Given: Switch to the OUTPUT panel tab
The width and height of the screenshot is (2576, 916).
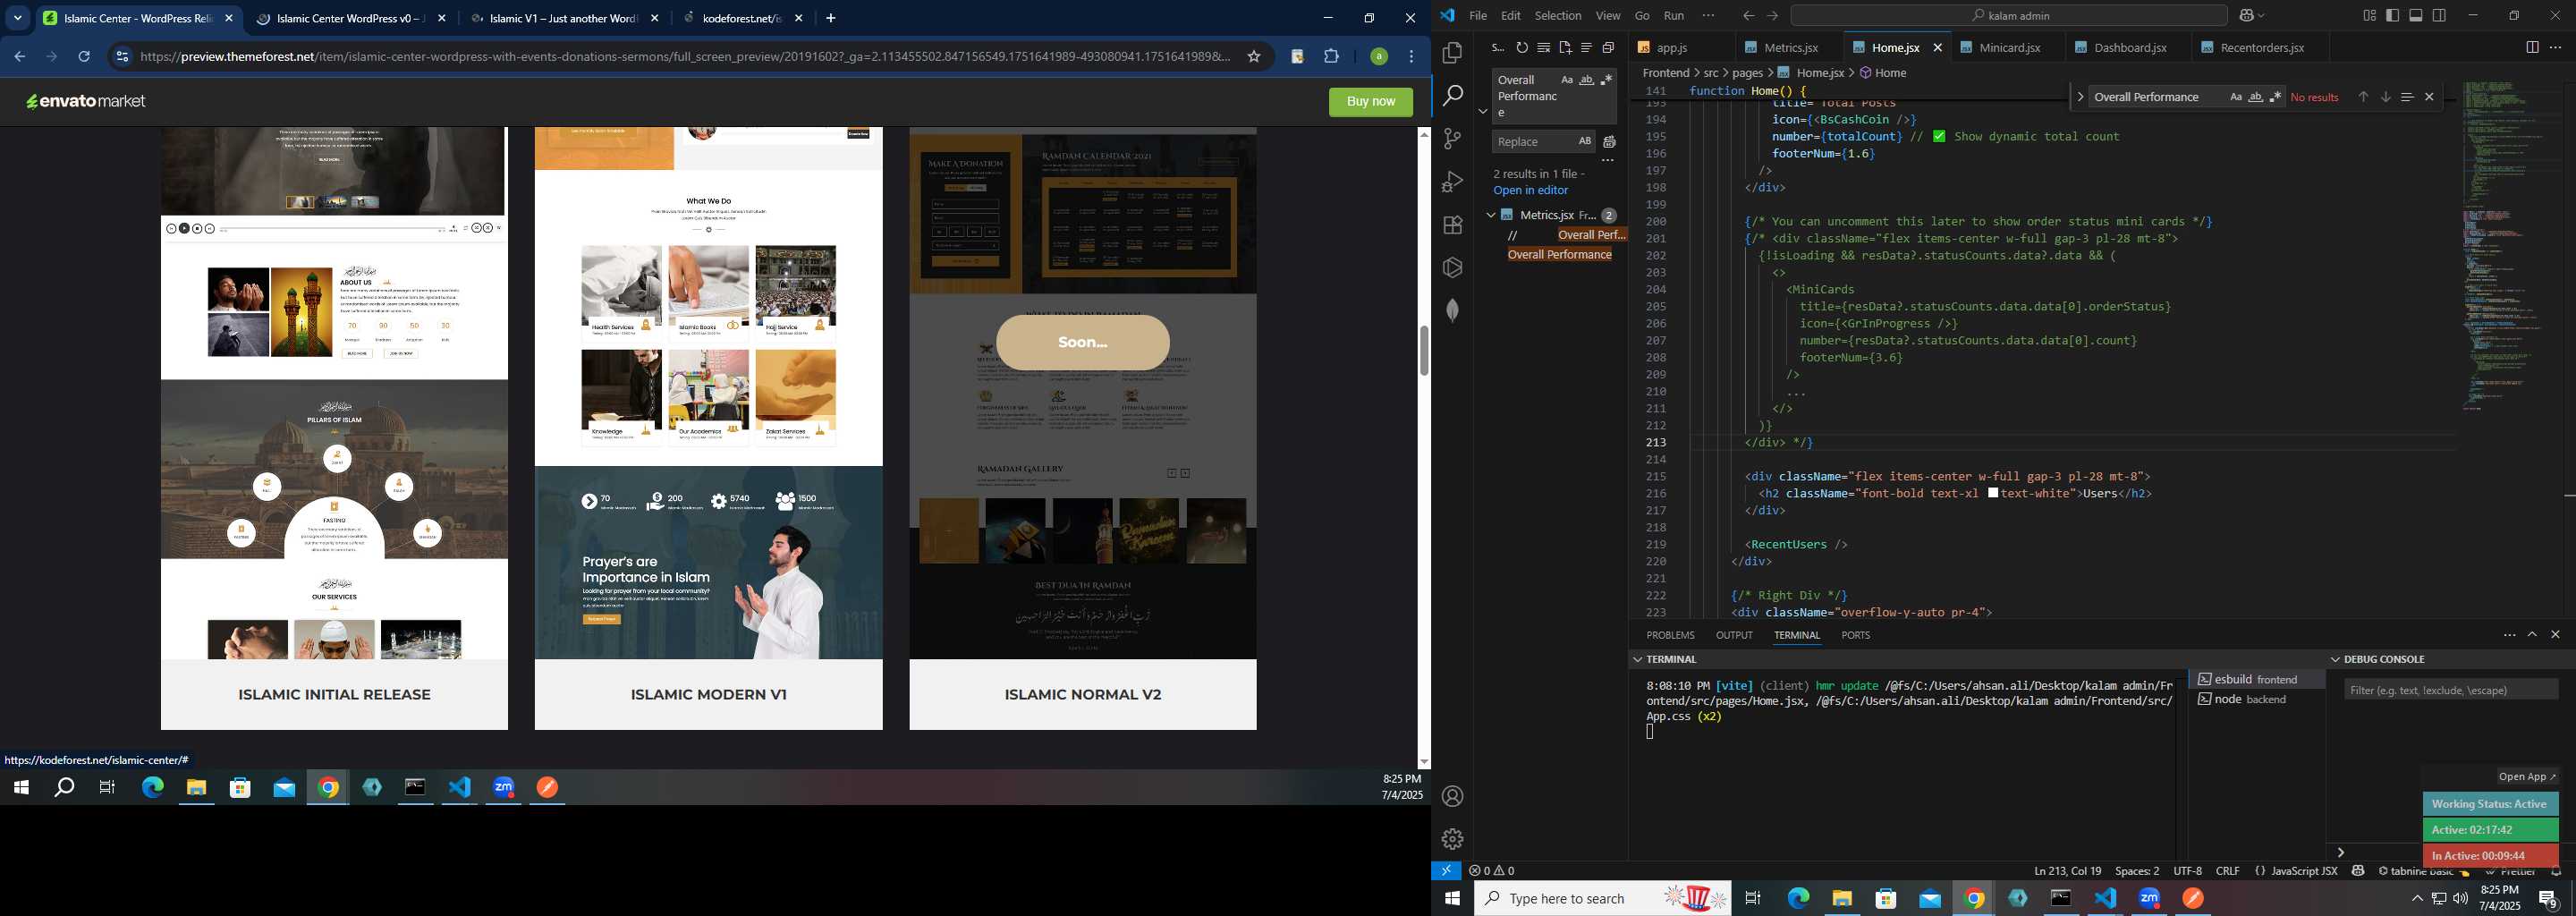Looking at the screenshot, I should coord(1734,635).
